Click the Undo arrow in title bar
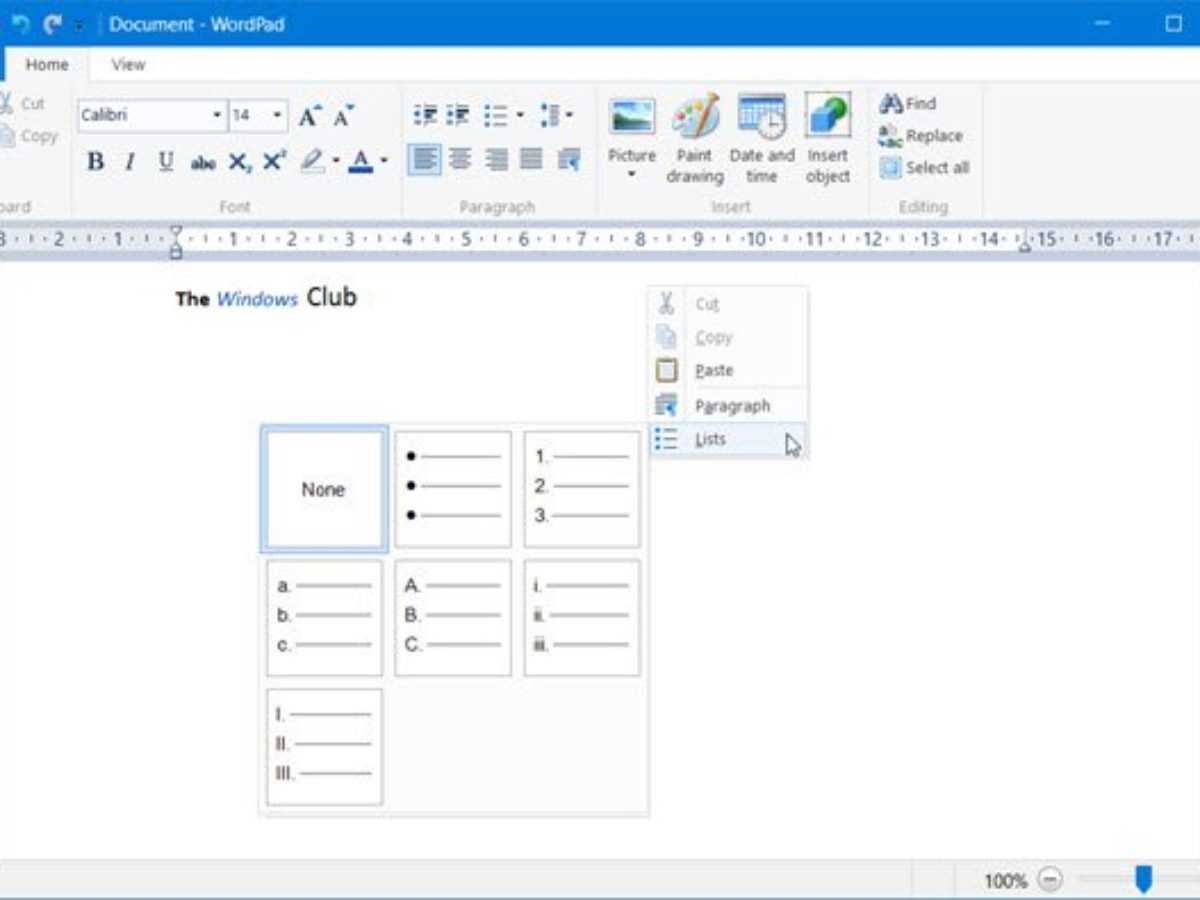Image resolution: width=1200 pixels, height=900 pixels. [x=21, y=24]
